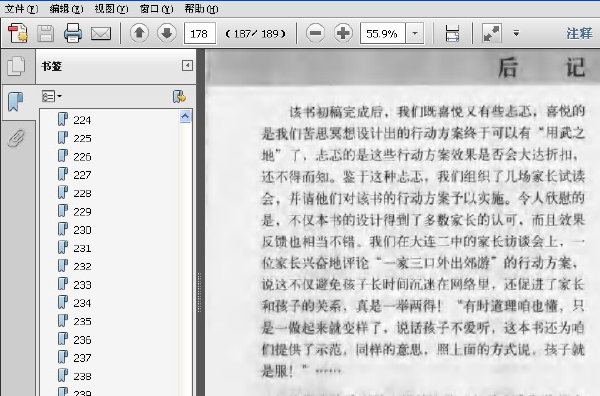This screenshot has width=600, height=396.
Task: Select bookmark 231
Action: (x=75, y=248)
